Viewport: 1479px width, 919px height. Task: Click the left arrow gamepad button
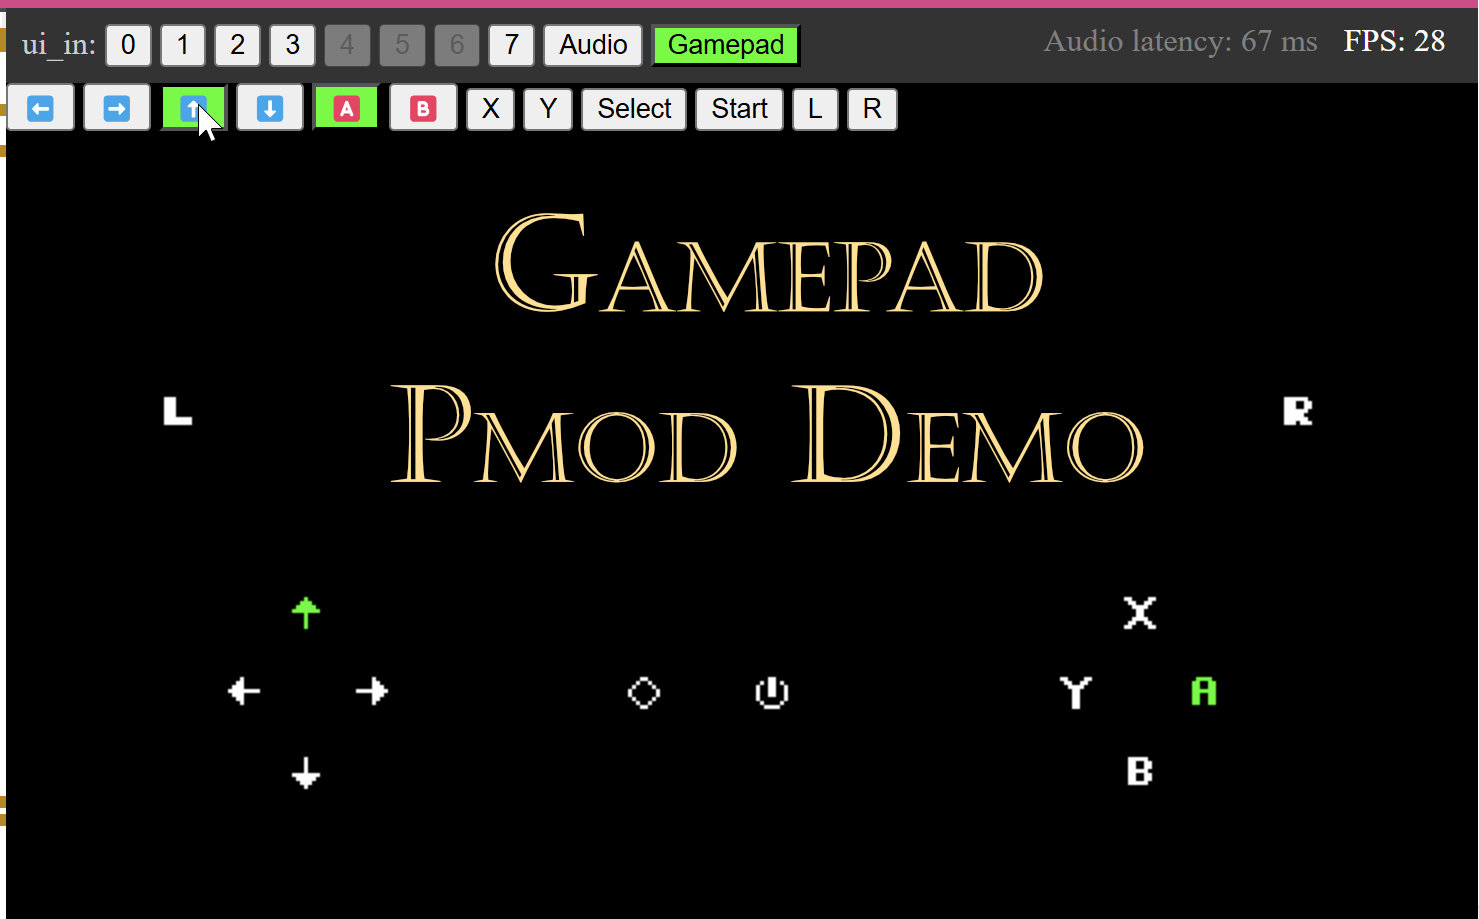[x=40, y=108]
